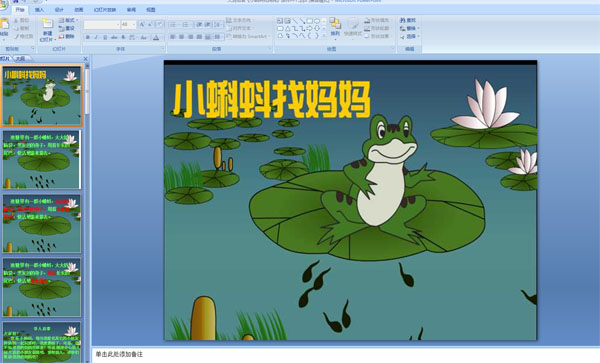Image resolution: width=600 pixels, height=363 pixels.
Task: Select the Down Arrow block shape
Action: [317, 28]
